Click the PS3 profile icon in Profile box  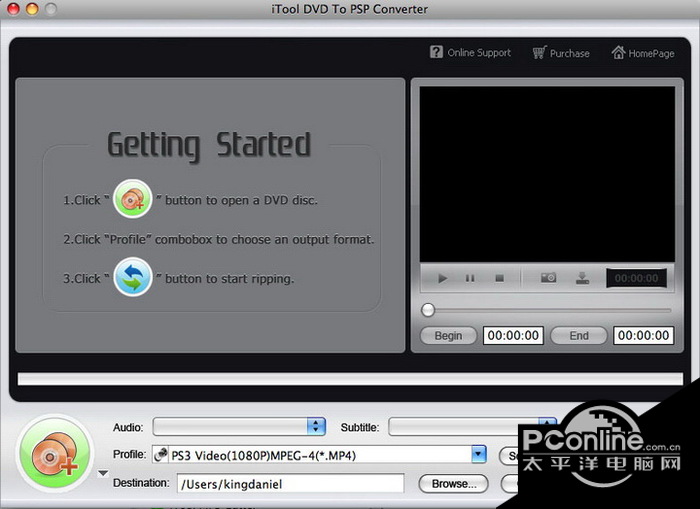[x=161, y=455]
